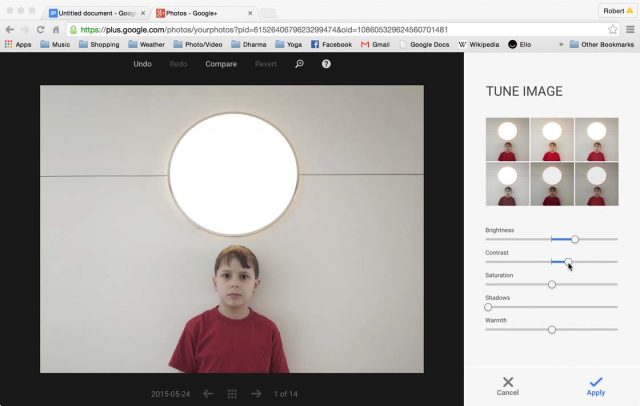The width and height of the screenshot is (640, 406).
Task: Click the Apps bookmarks shortcut
Action: (17, 45)
